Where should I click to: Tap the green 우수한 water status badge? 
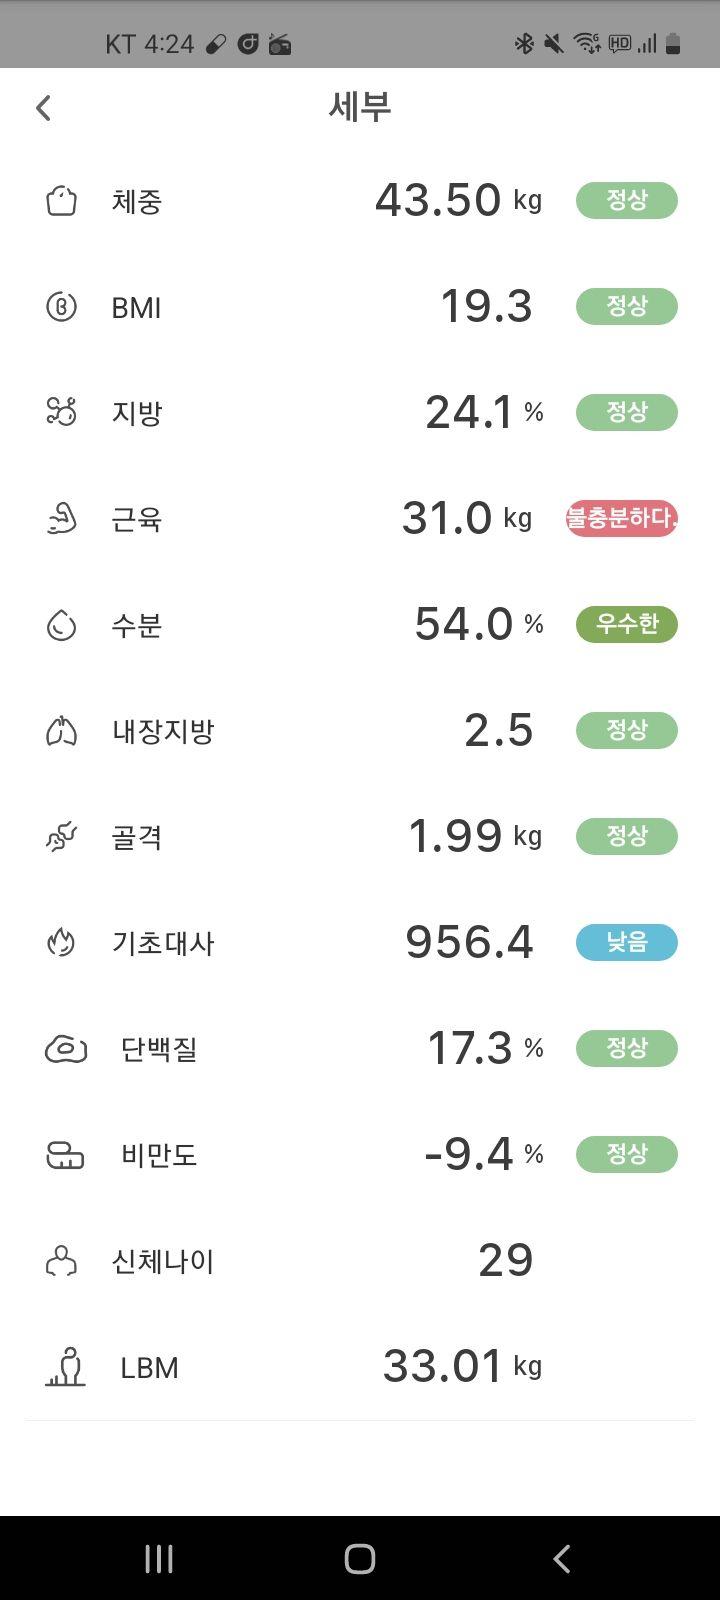coord(627,624)
